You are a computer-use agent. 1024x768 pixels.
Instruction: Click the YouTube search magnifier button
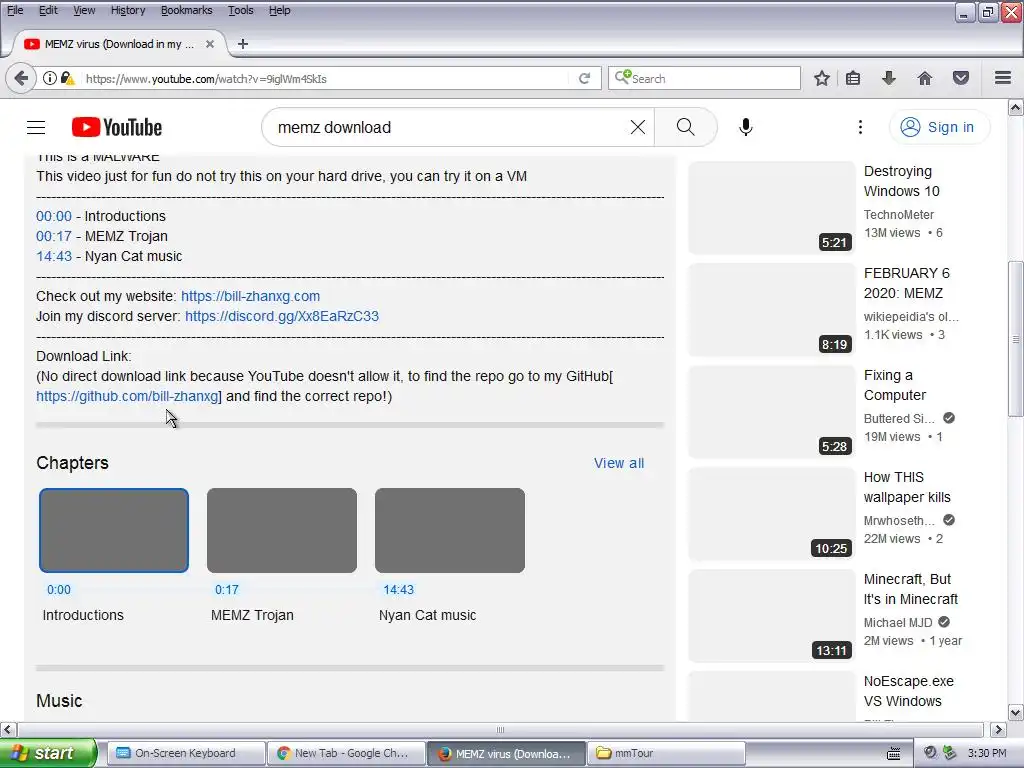pyautogui.click(x=686, y=127)
